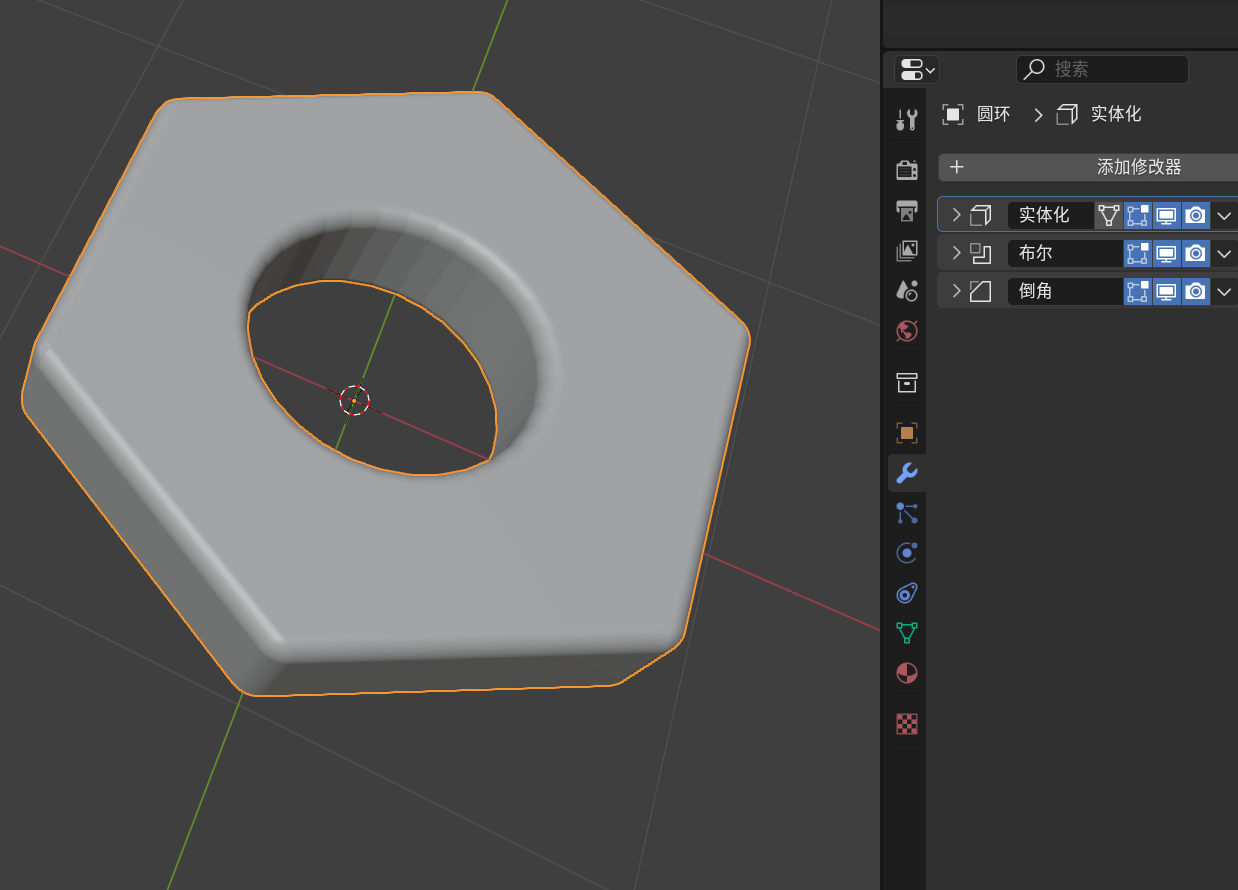Click the 圆环 object breadcrumb
Screen dimensions: 1238x890
[x=993, y=114]
